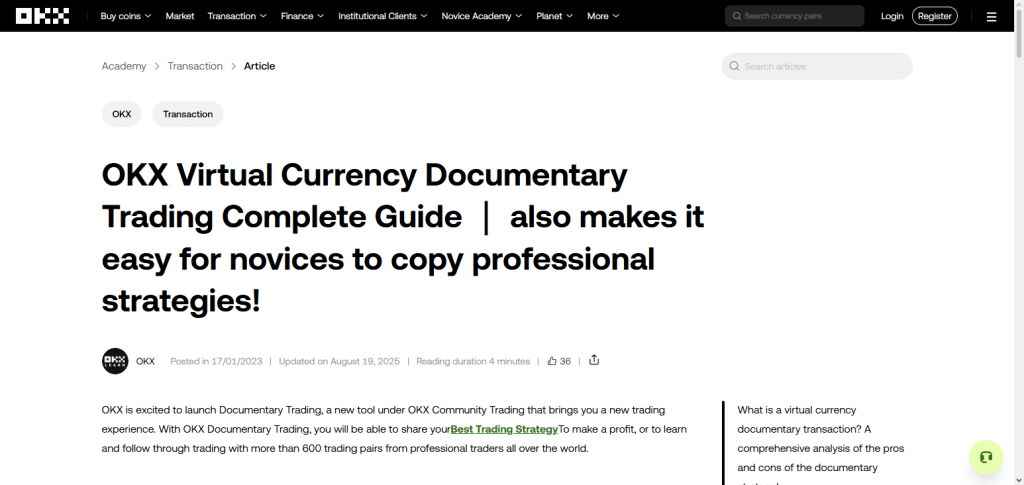Viewport: 1024px width, 485px height.
Task: Click the share icon below title
Action: pos(594,360)
